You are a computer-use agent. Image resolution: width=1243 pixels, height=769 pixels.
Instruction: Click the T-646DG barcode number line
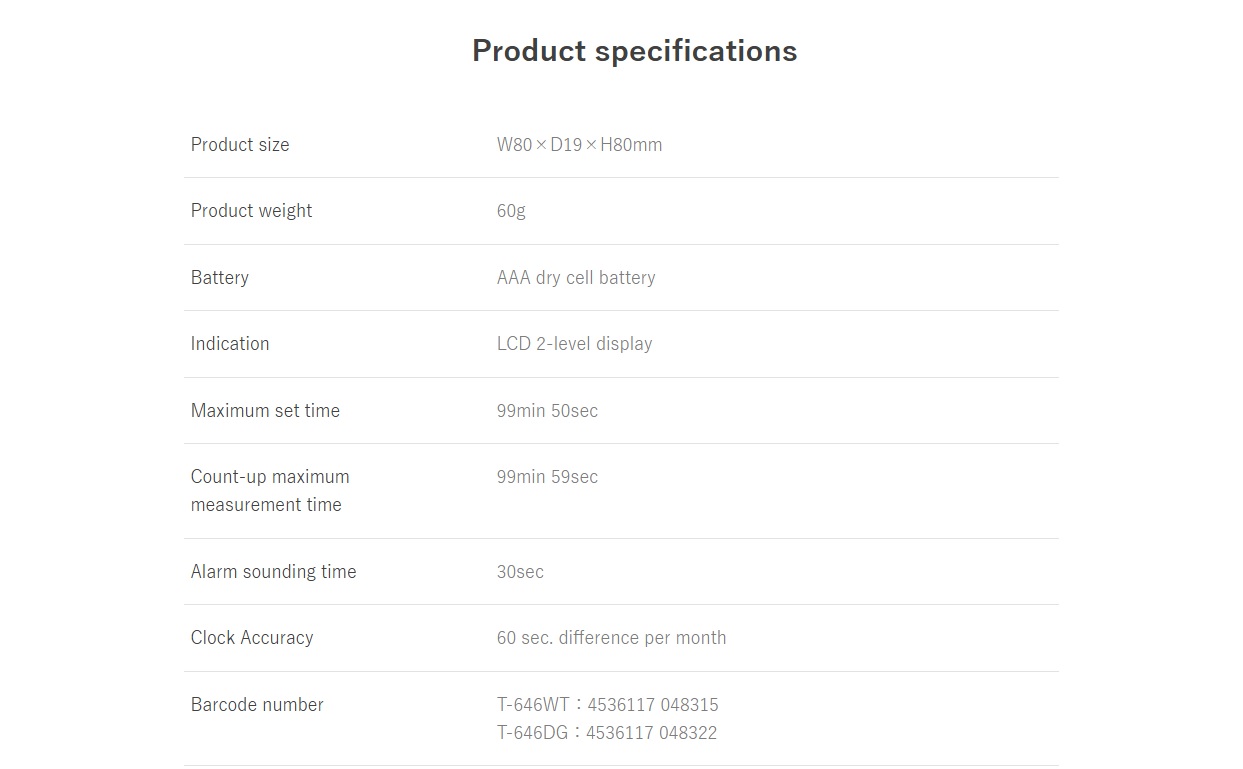click(606, 733)
